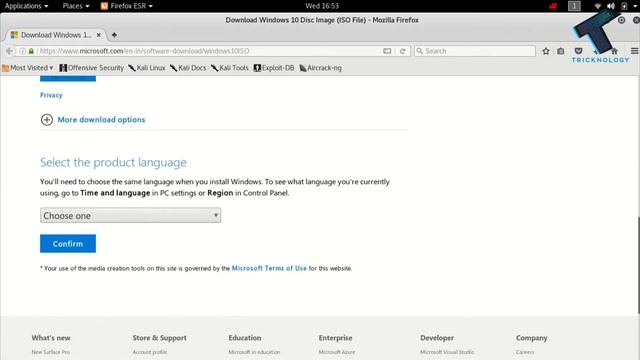Image resolution: width=640 pixels, height=360 pixels.
Task: Open the Places menu
Action: tap(76, 6)
